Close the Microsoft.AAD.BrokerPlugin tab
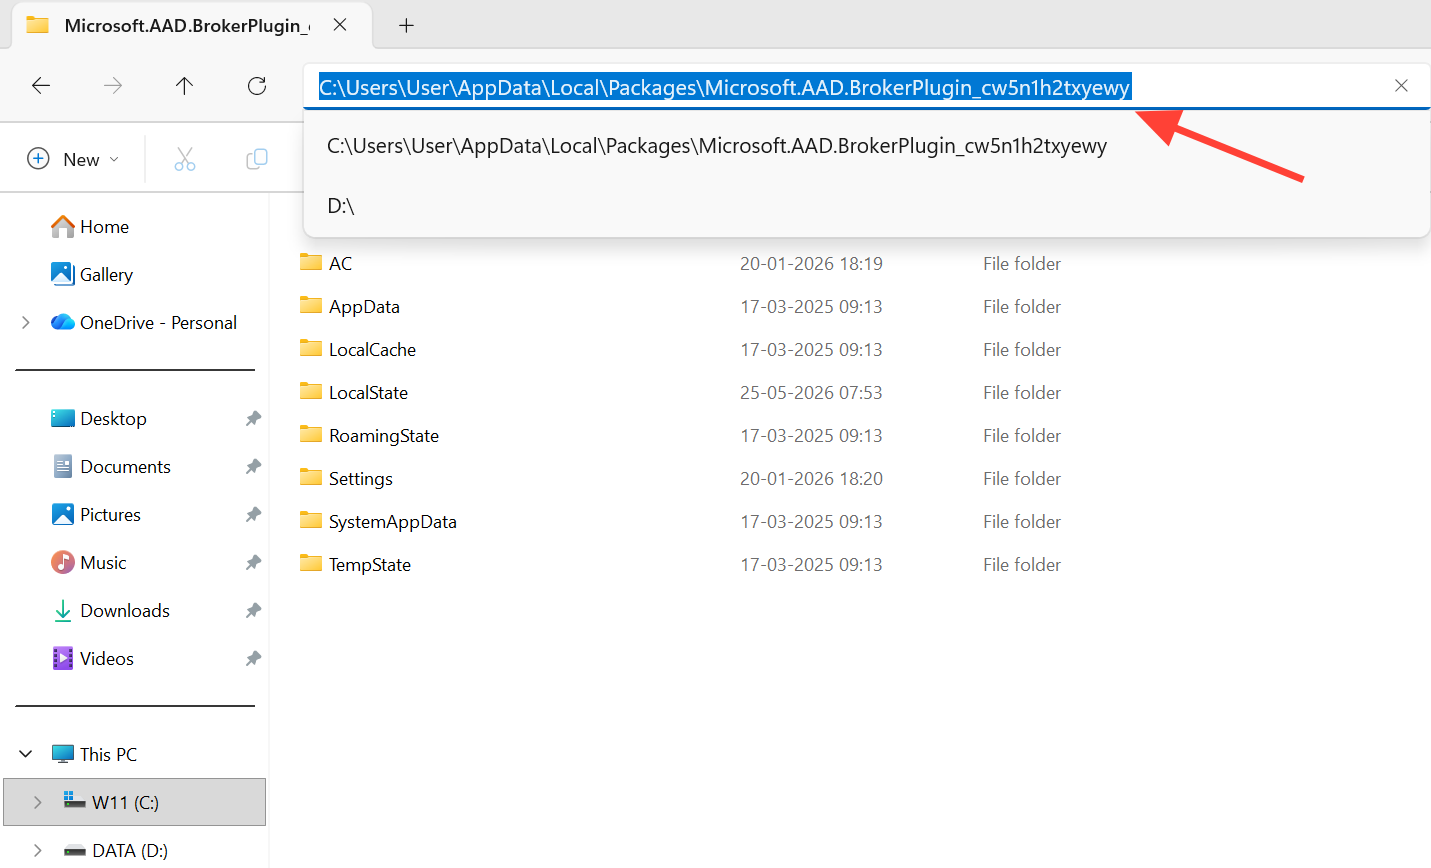 click(340, 25)
